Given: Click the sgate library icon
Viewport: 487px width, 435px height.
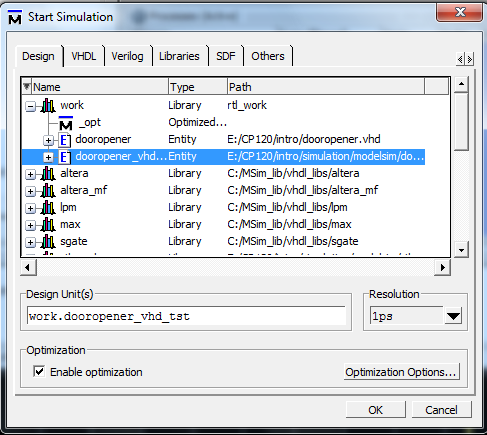Looking at the screenshot, I should [x=48, y=242].
